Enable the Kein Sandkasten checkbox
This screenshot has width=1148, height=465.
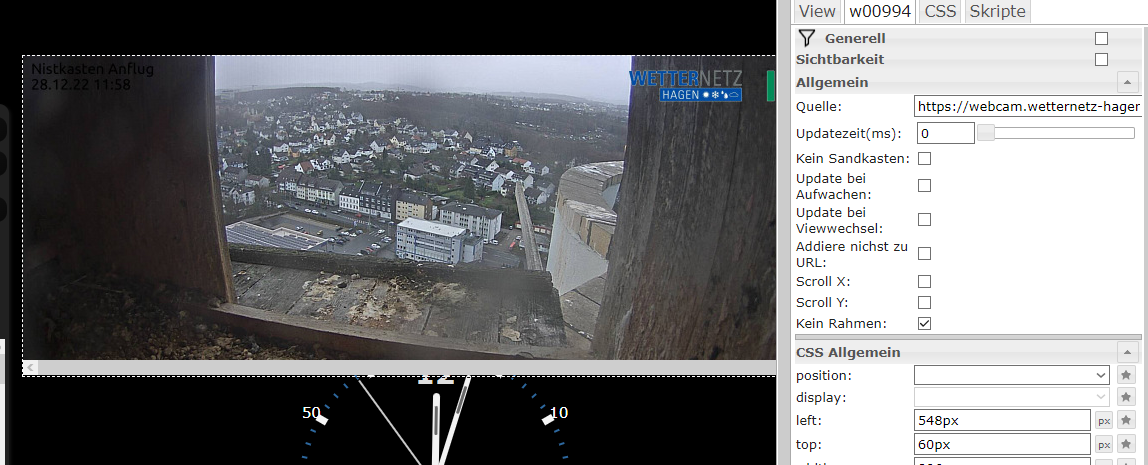(x=925, y=158)
